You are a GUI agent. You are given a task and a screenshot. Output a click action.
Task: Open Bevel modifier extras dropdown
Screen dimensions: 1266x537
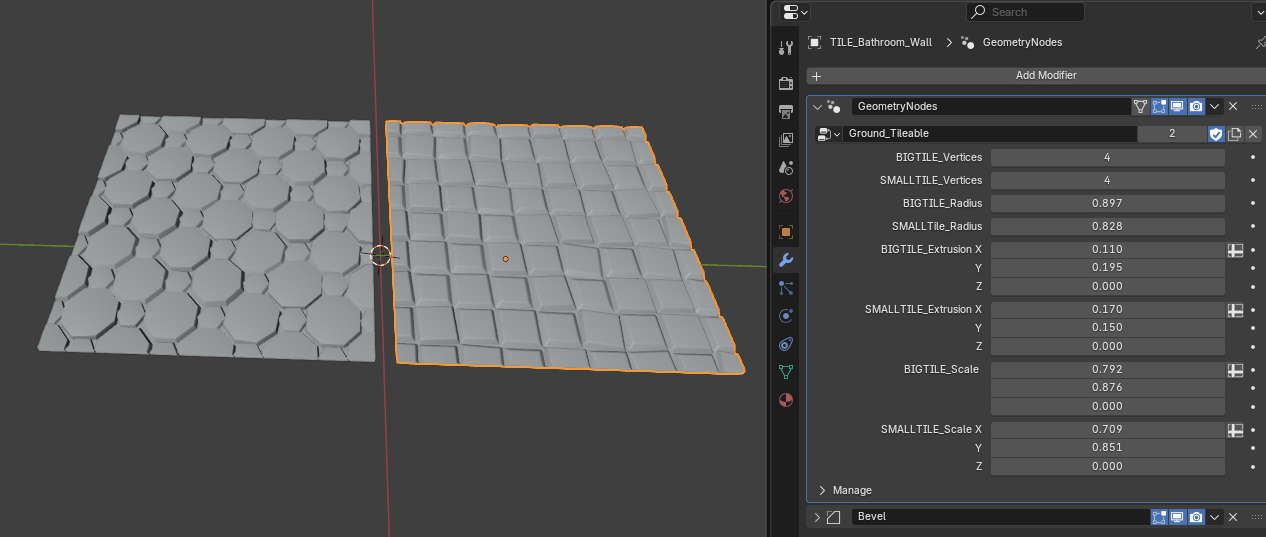(x=1215, y=517)
